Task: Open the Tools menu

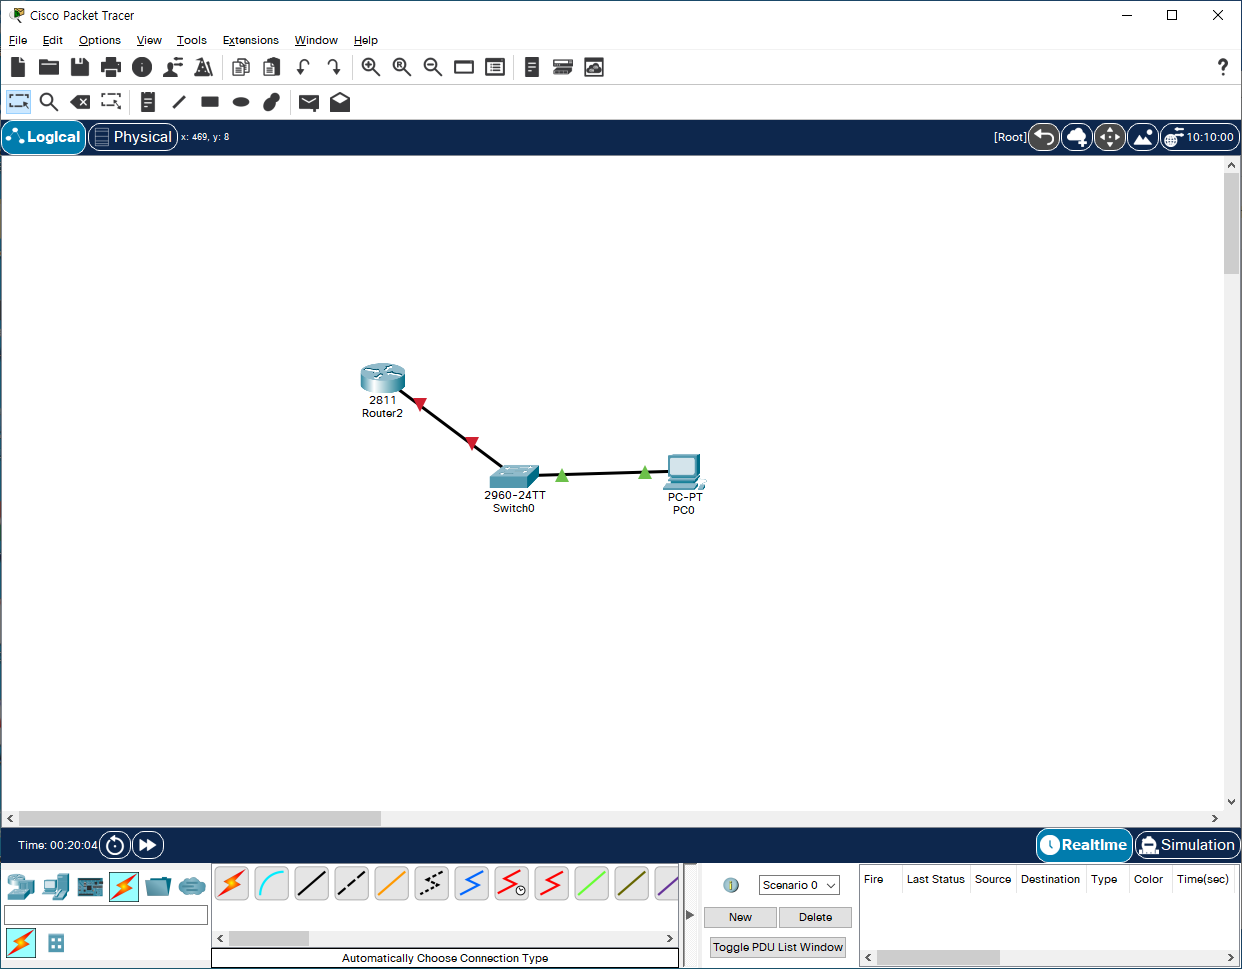Action: click(192, 40)
